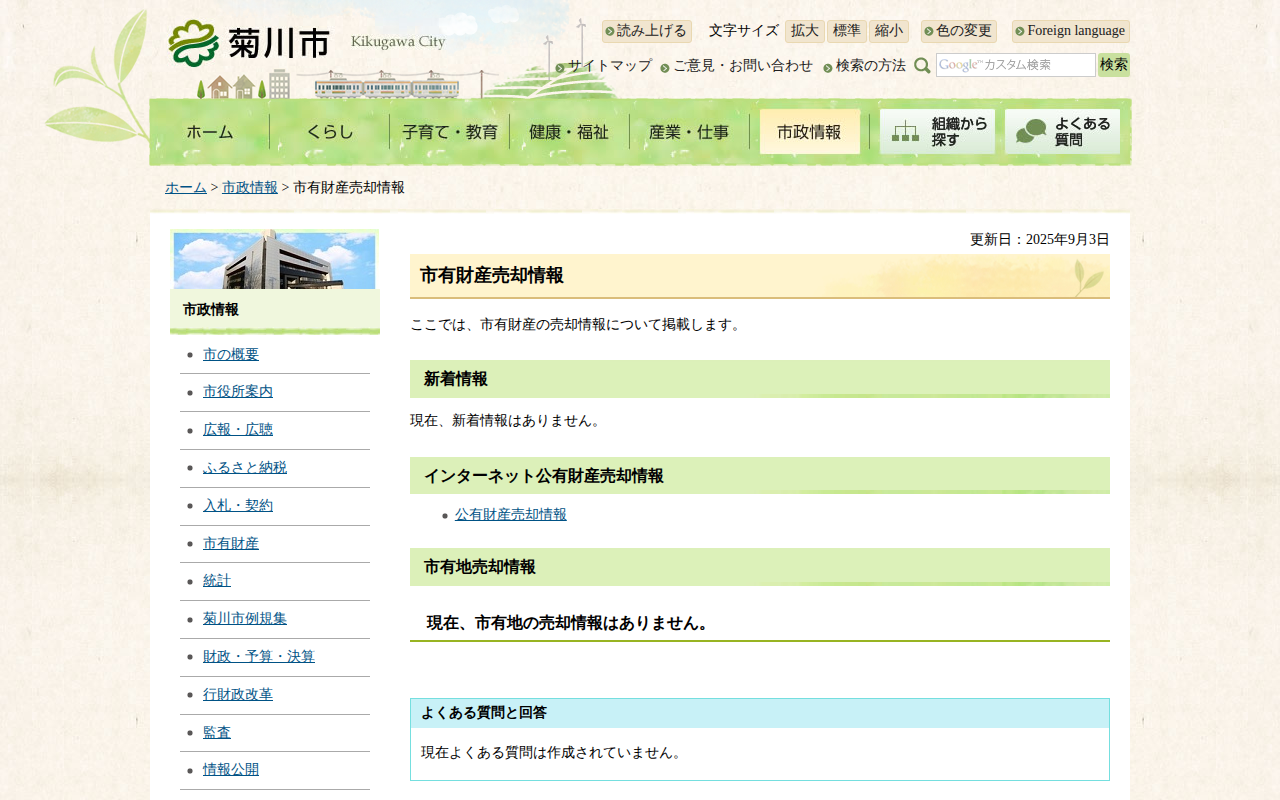
Task: Click the 公有財産売却情報 link
Action: (510, 515)
